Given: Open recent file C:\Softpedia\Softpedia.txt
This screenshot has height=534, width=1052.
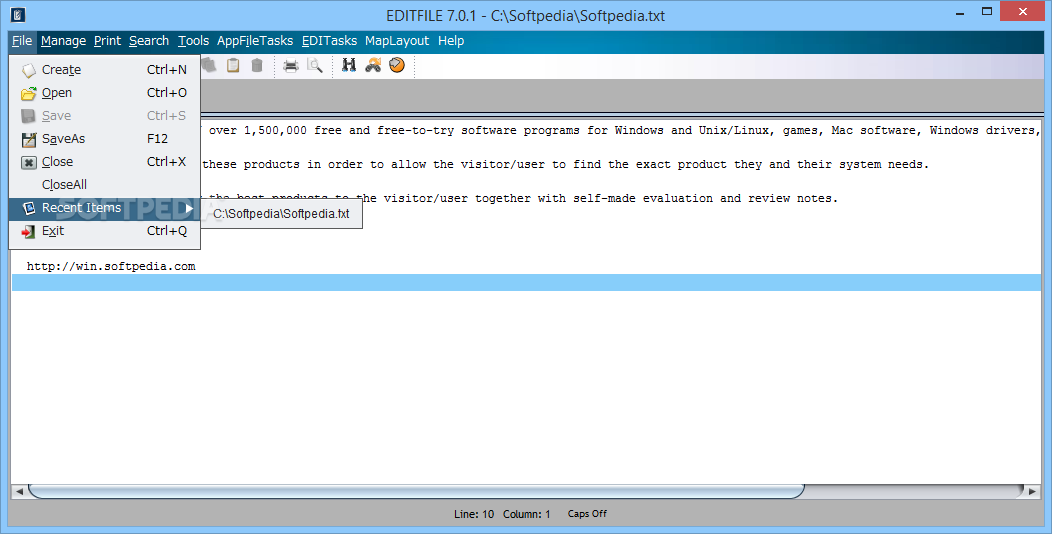Looking at the screenshot, I should (x=281, y=214).
